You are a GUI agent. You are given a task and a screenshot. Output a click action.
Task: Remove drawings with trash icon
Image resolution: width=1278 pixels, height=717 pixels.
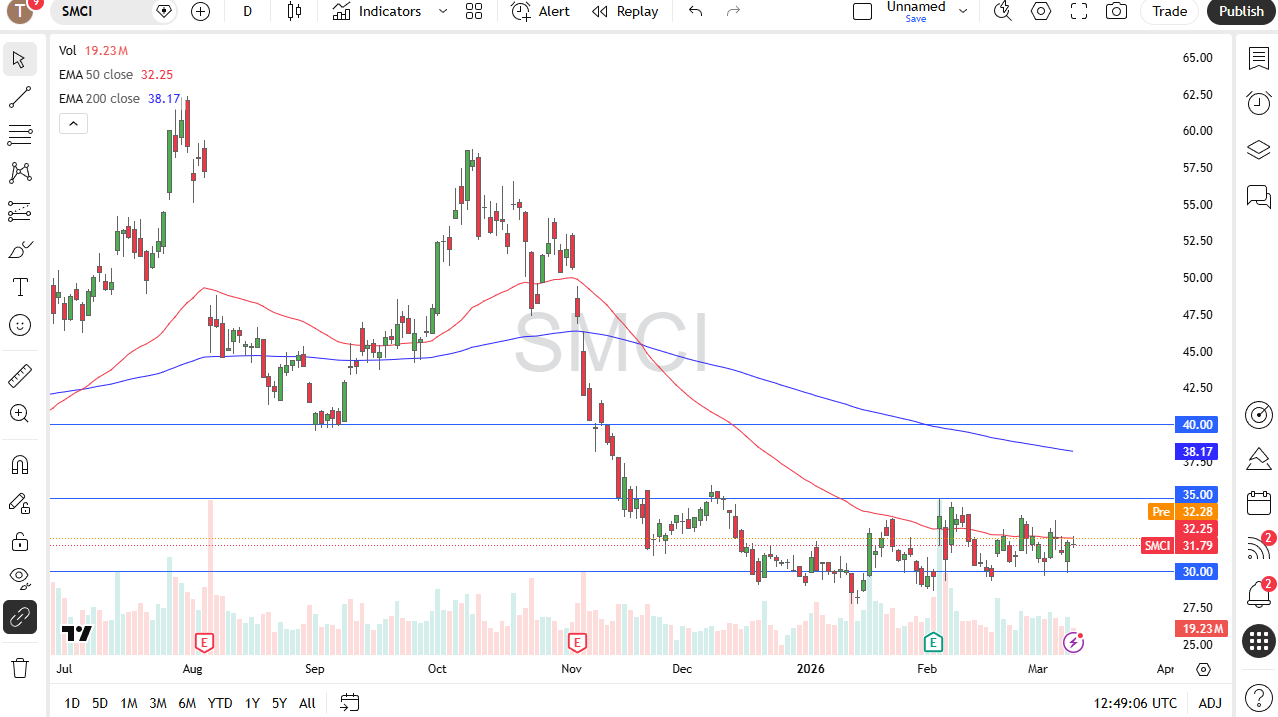pos(19,667)
